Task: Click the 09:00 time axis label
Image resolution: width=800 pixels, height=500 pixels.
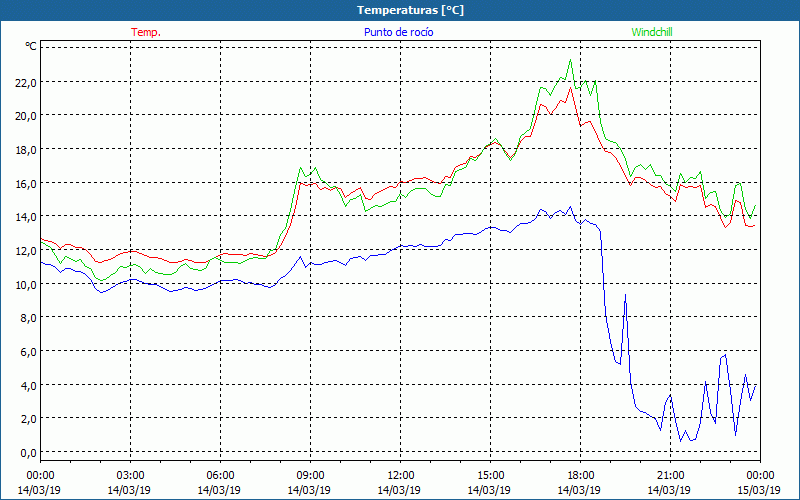Action: click(310, 476)
